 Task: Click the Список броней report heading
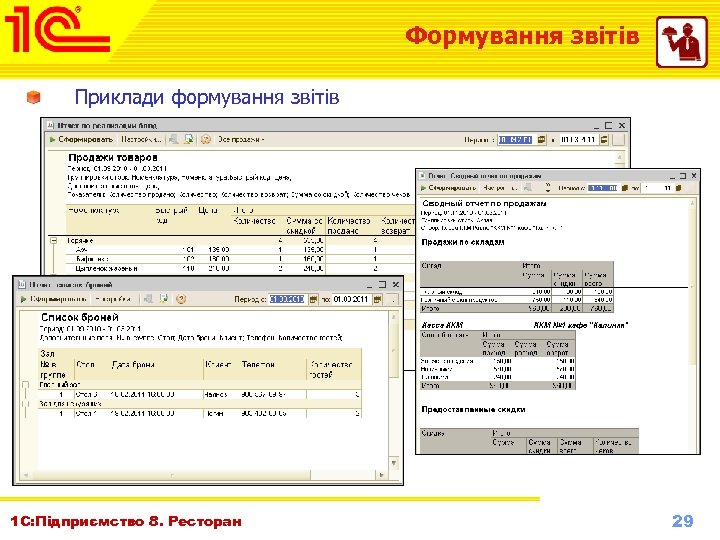coord(80,317)
